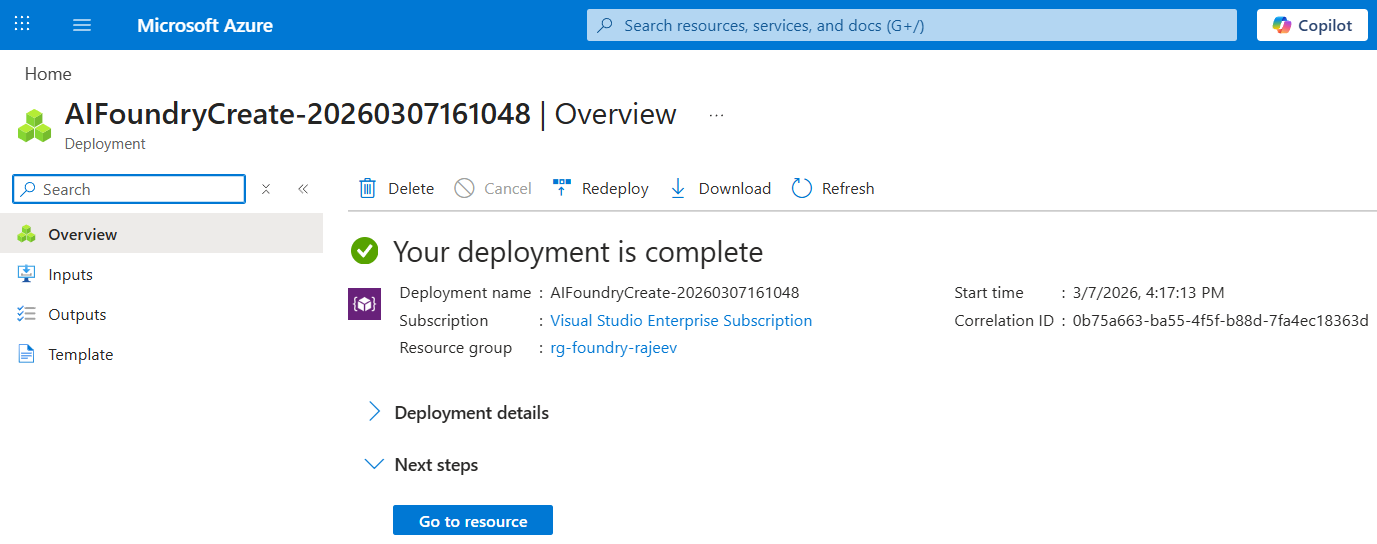Focus the global search resources field
The width and height of the screenshot is (1377, 544).
[911, 25]
